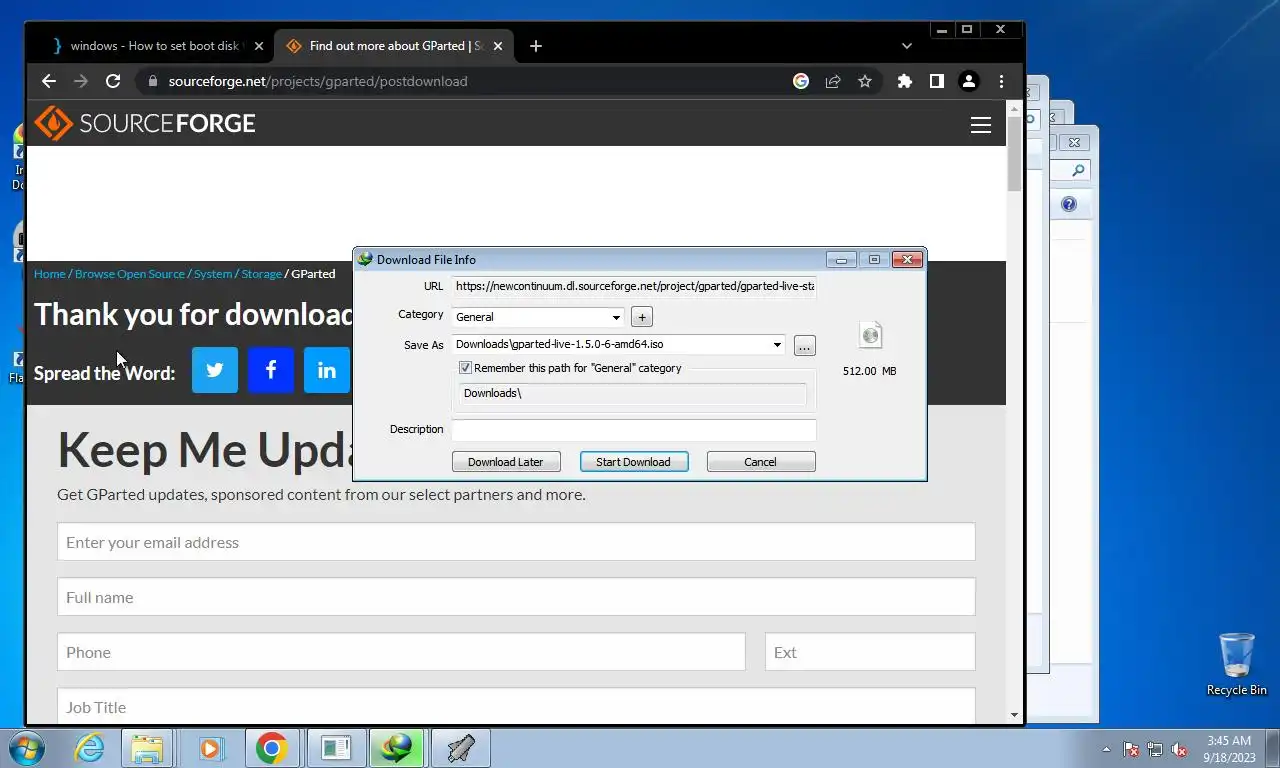Screen dimensions: 1280x768
Task: Click the SourceForge logo
Action: 145,123
